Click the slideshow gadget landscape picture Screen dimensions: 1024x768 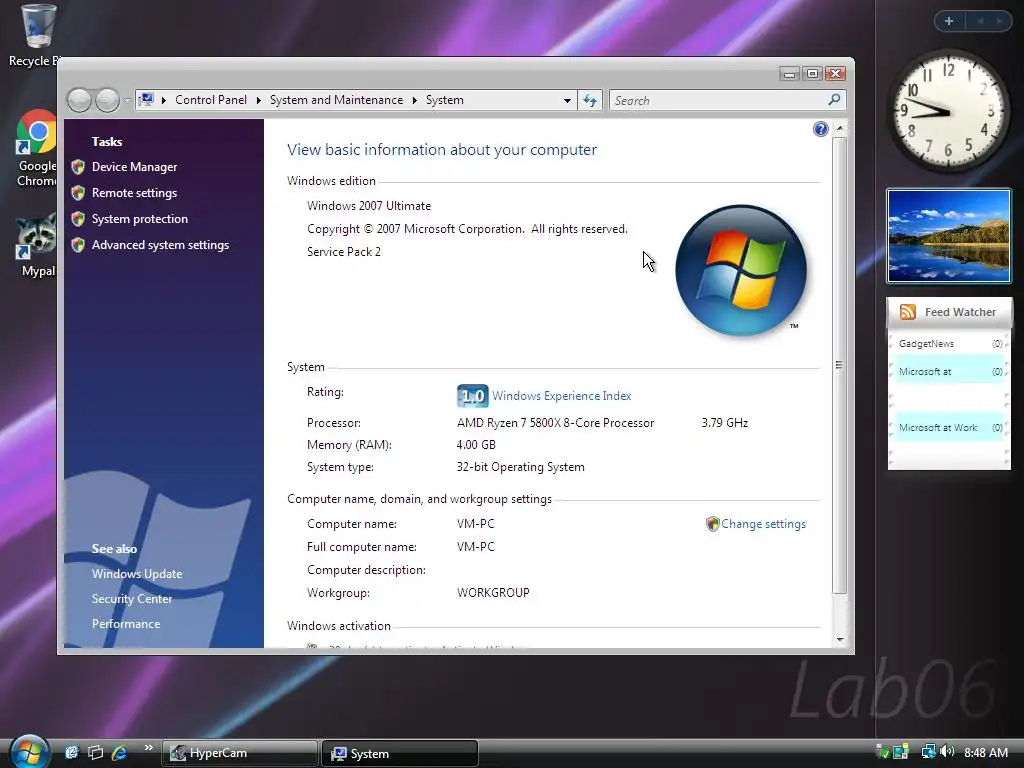[x=948, y=236]
